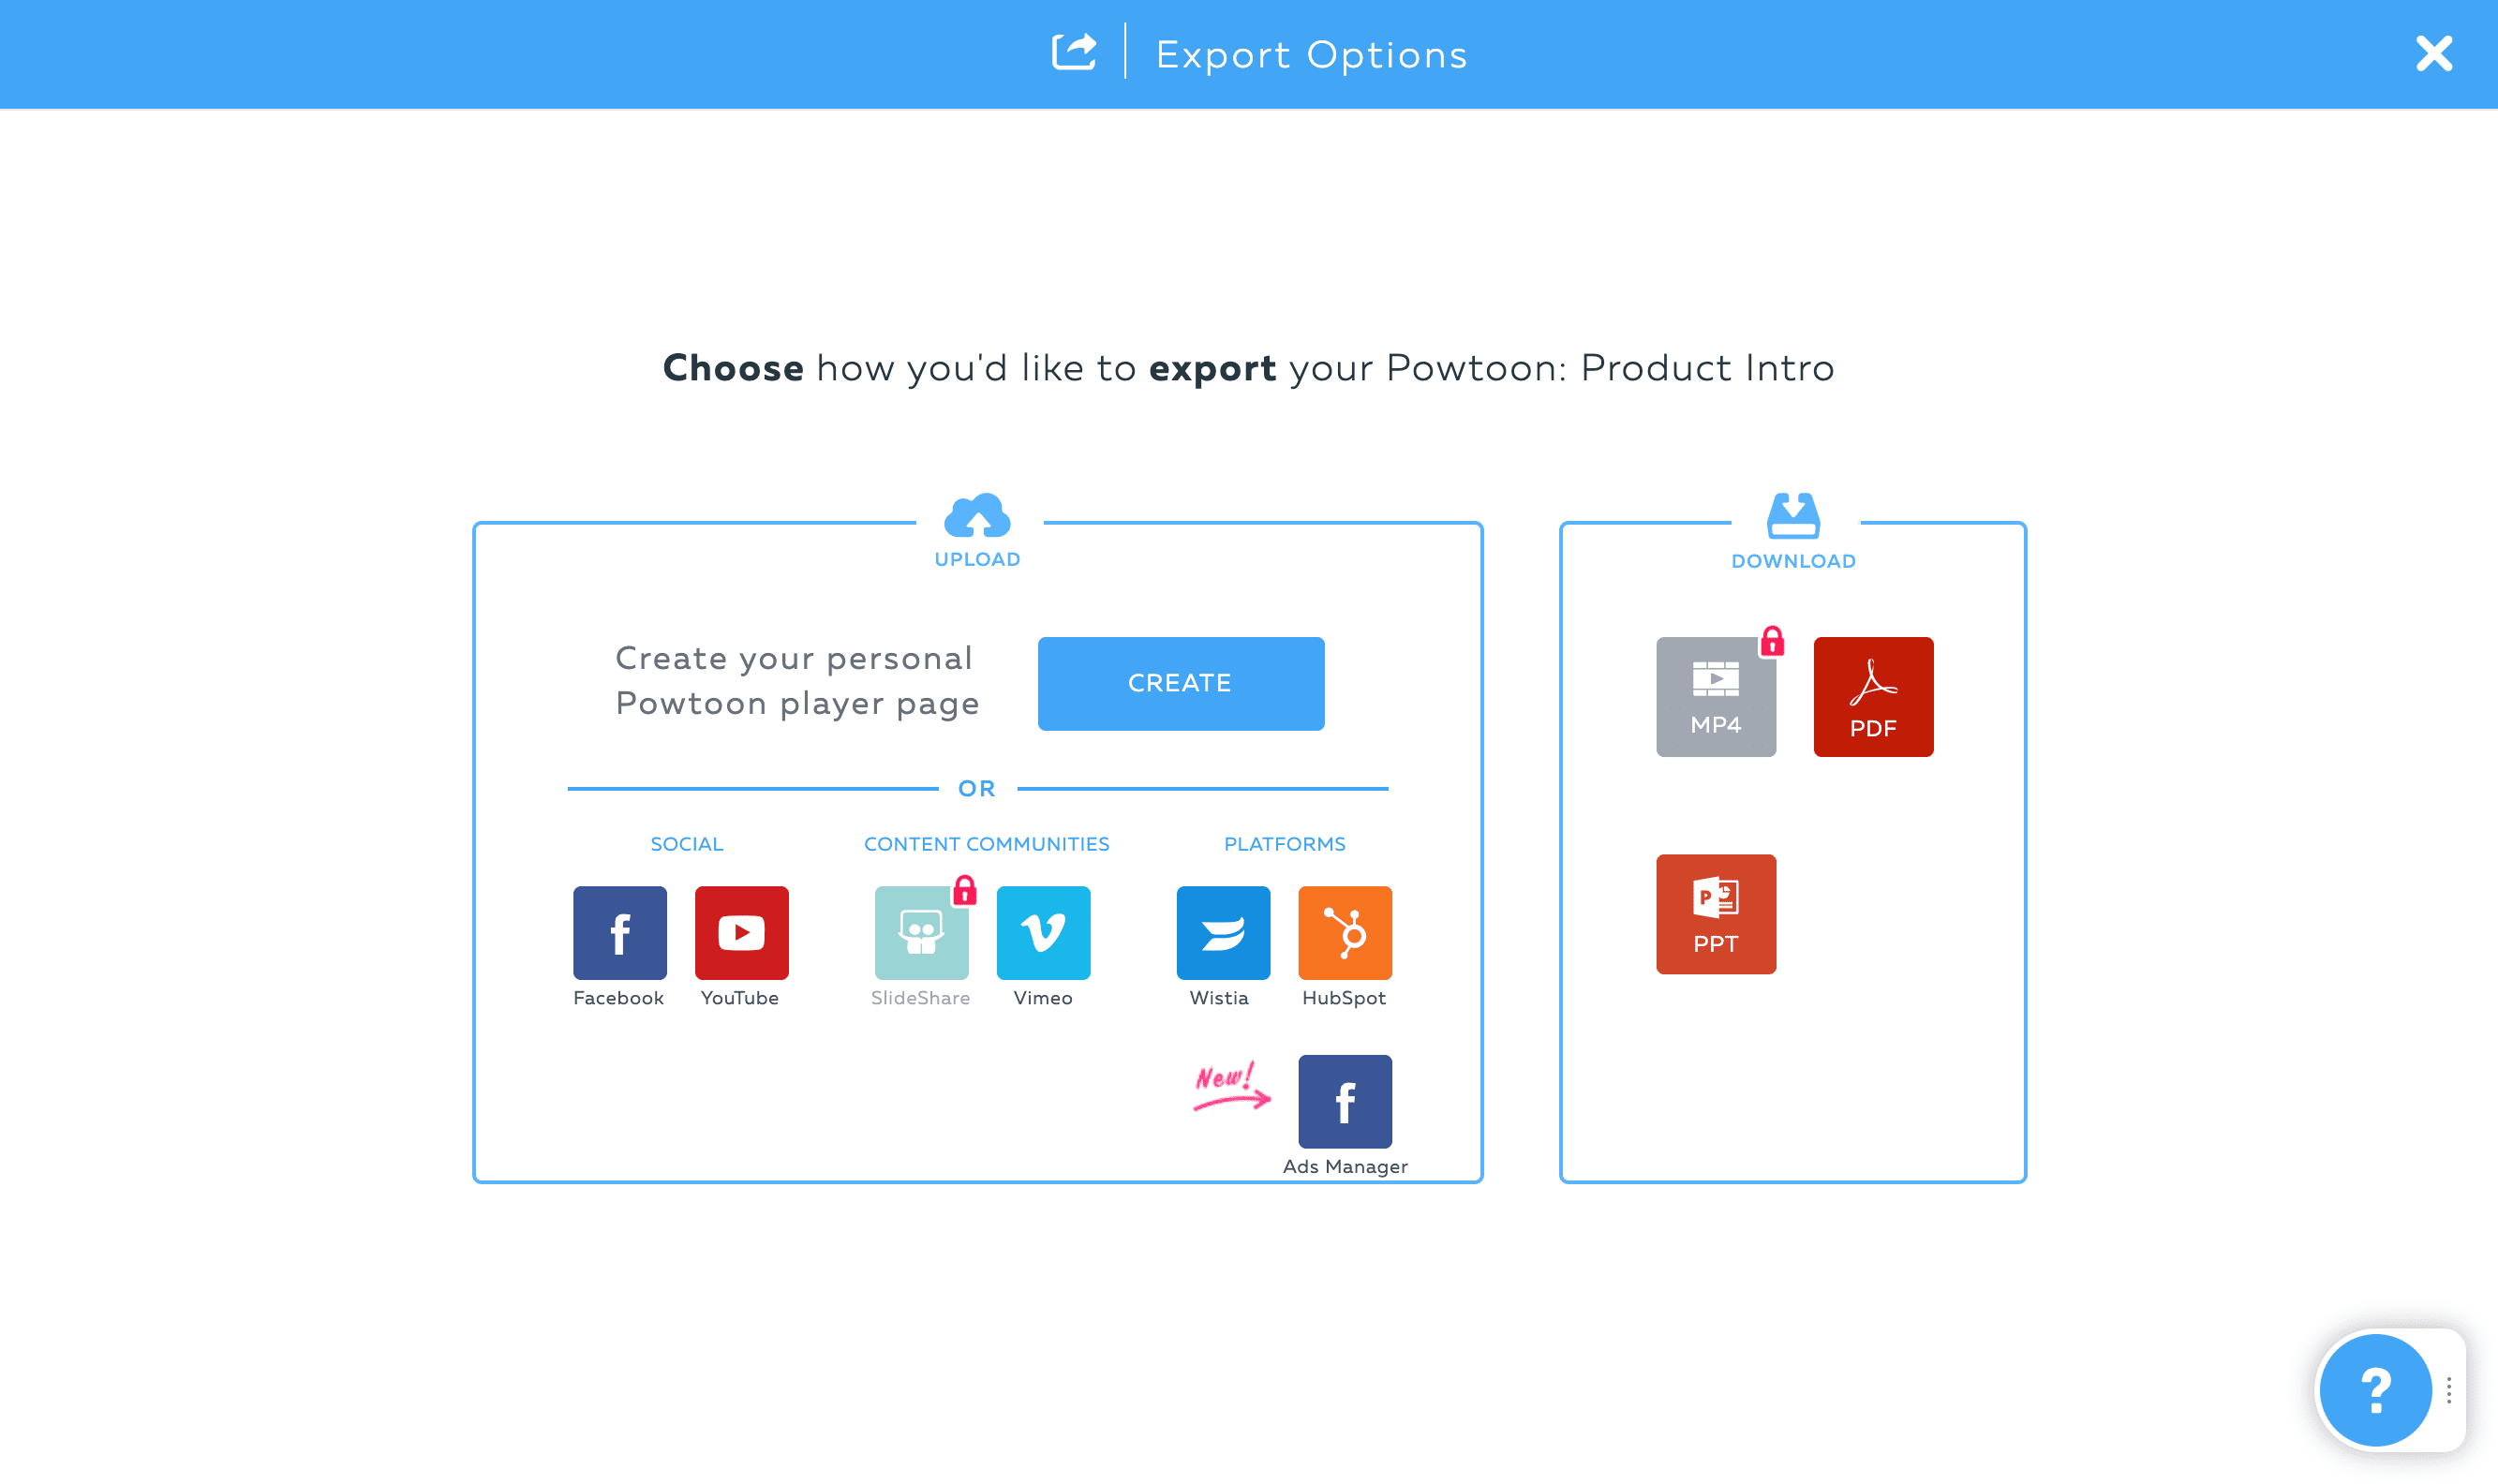2498x1484 pixels.
Task: Close the Export Options dialog
Action: 2433,53
